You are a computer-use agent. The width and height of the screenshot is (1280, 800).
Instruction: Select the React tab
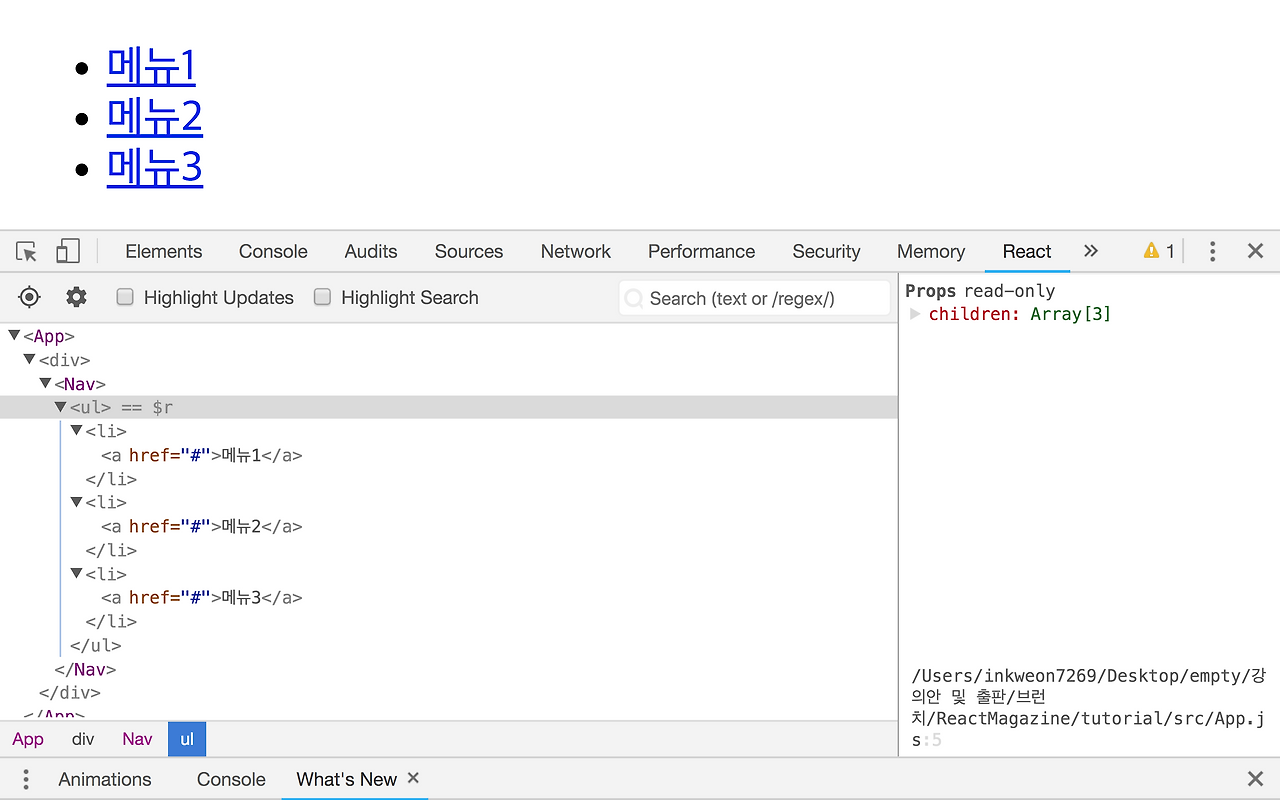(1027, 251)
